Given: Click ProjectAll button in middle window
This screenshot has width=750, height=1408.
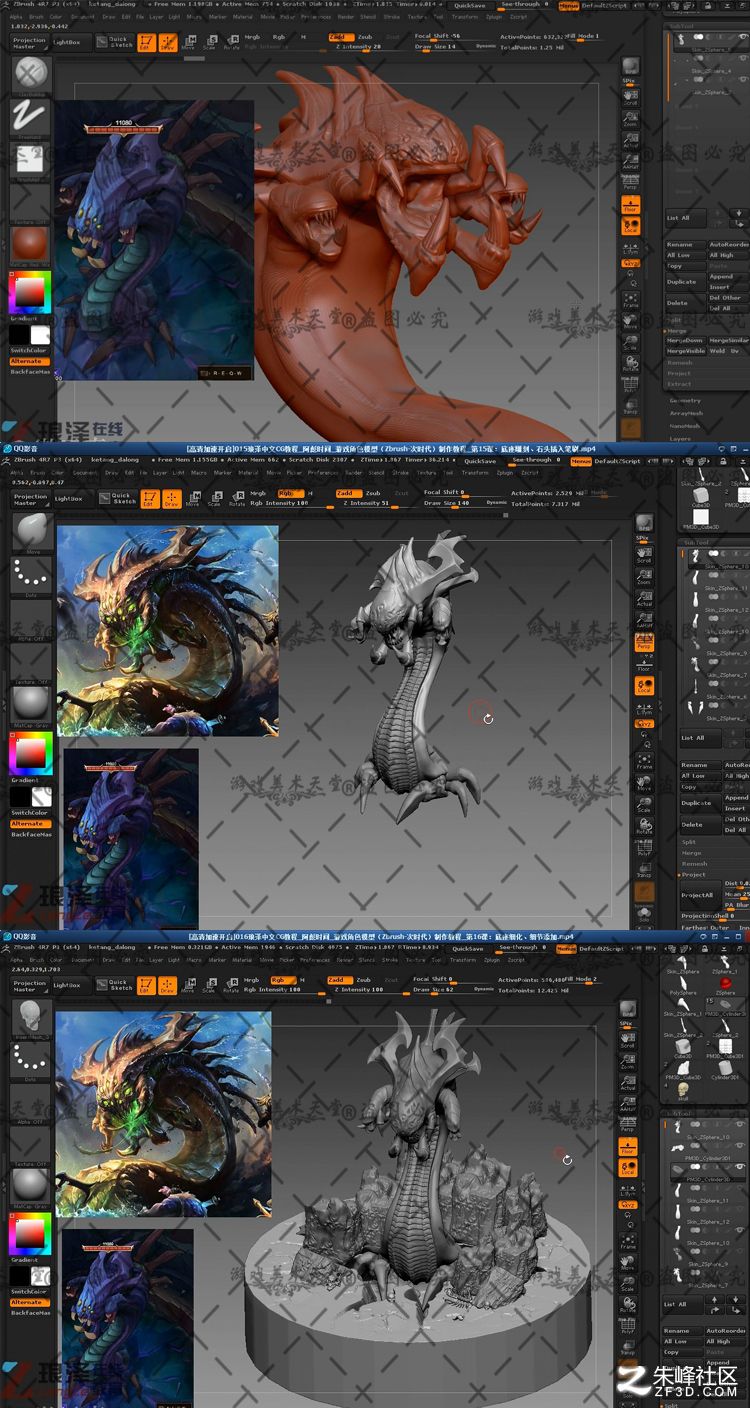Looking at the screenshot, I should [699, 895].
